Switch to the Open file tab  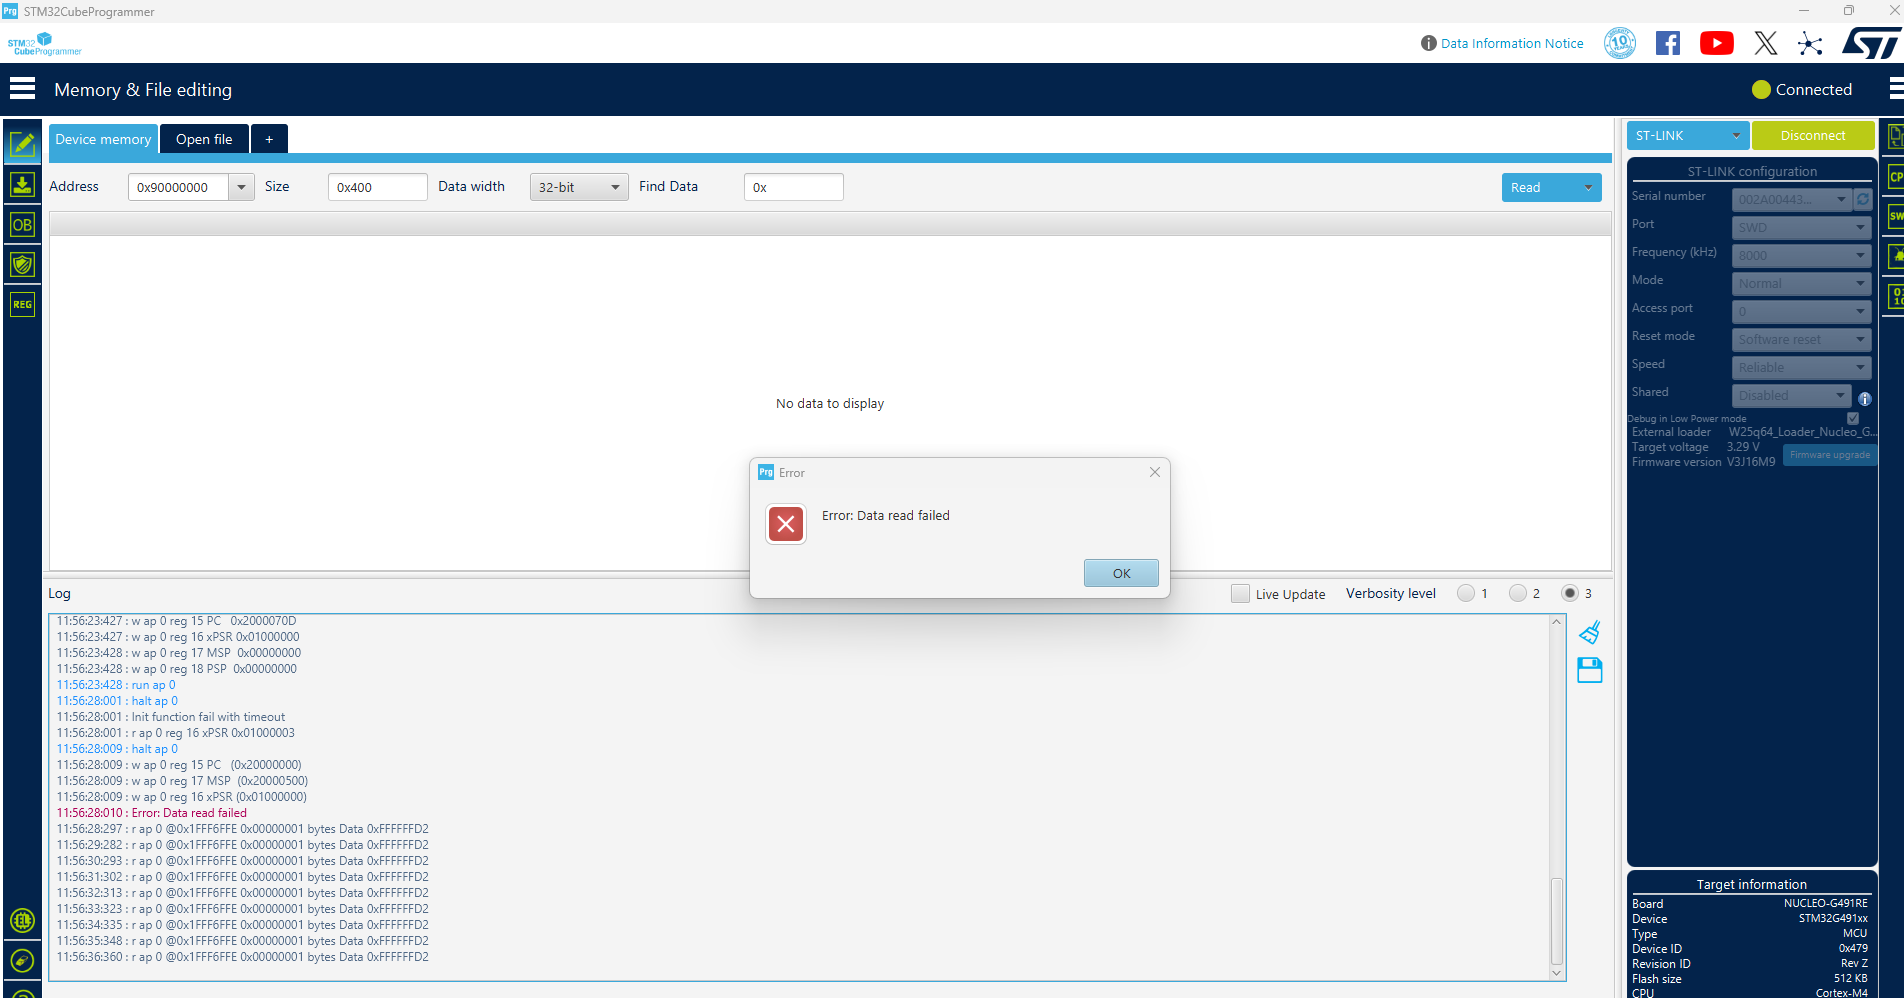pos(204,139)
